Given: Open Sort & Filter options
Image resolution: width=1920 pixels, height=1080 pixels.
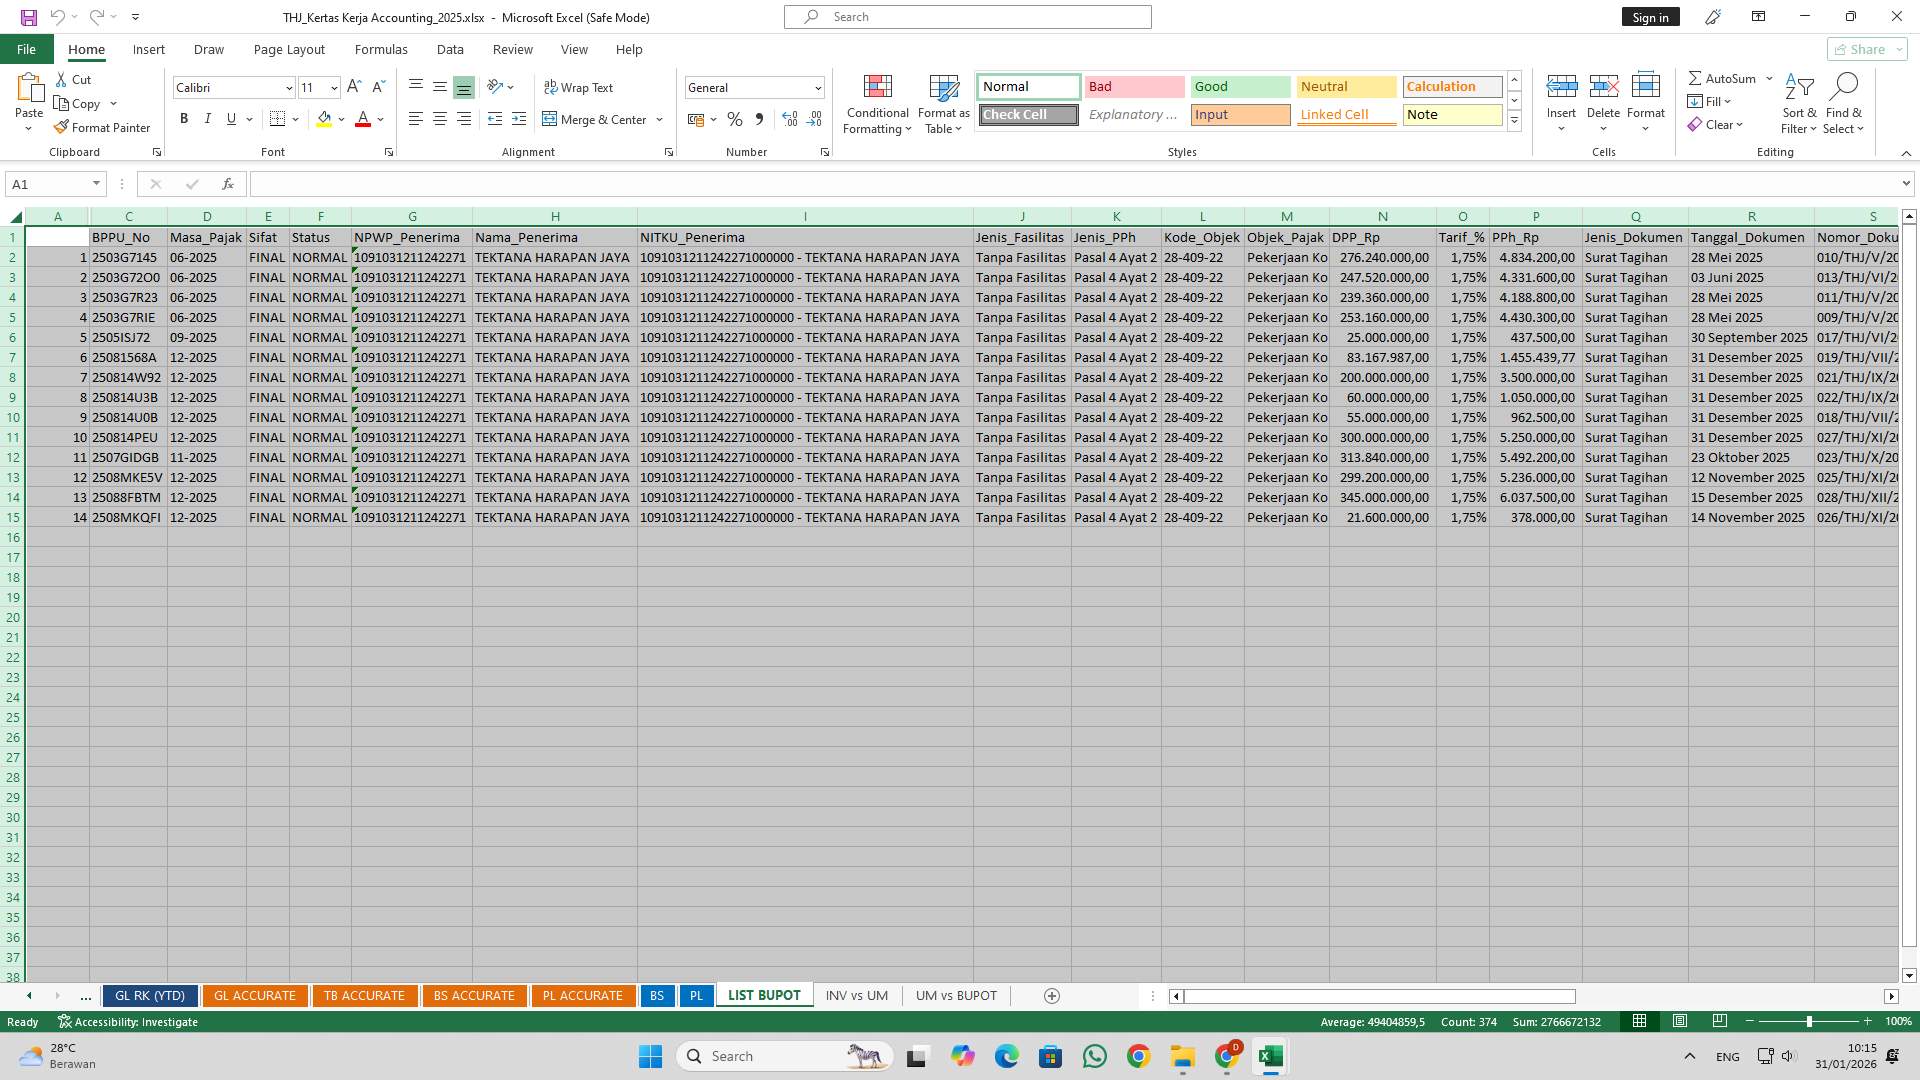Looking at the screenshot, I should click(x=1798, y=103).
